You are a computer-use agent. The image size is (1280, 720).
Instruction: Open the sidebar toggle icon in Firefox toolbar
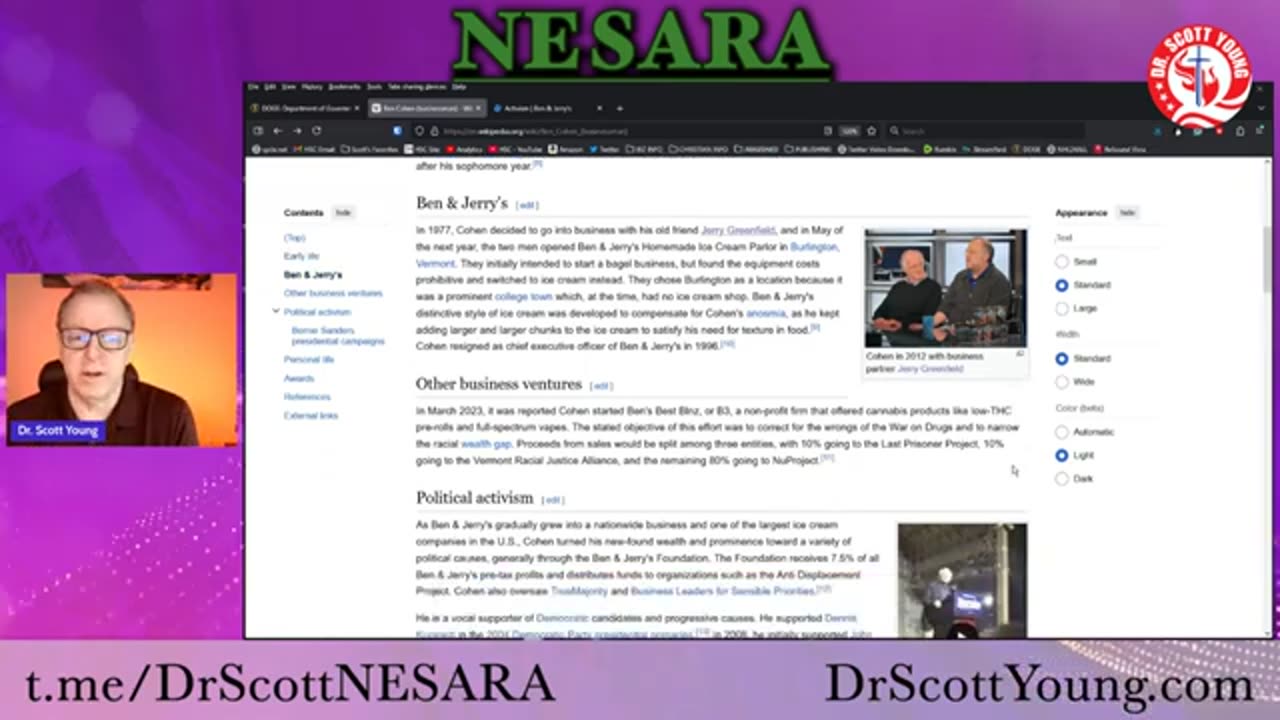point(258,131)
